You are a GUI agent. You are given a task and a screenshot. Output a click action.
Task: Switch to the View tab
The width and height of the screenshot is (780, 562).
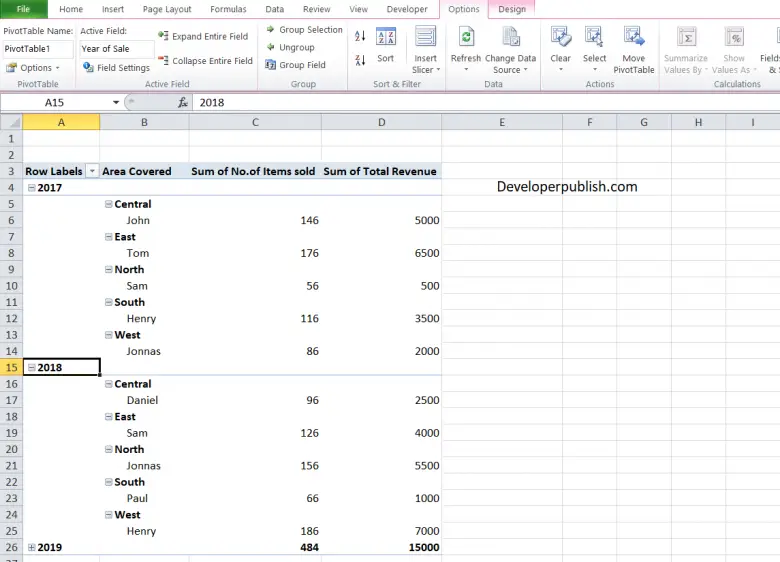point(358,9)
